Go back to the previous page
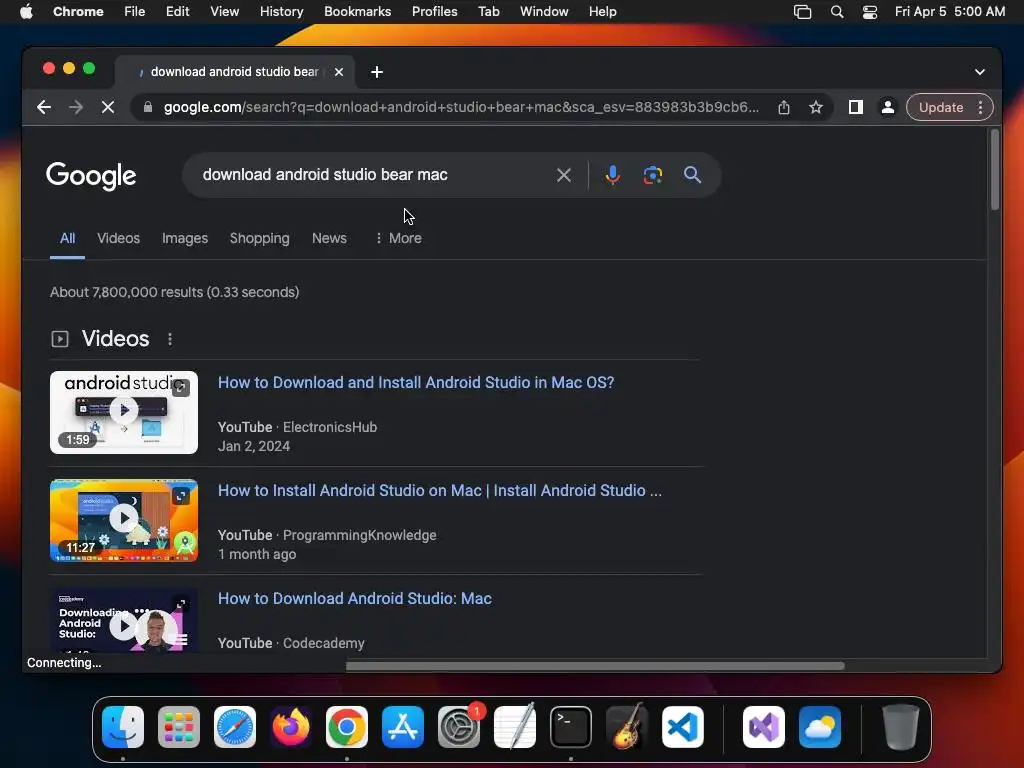This screenshot has width=1024, height=768. [44, 107]
